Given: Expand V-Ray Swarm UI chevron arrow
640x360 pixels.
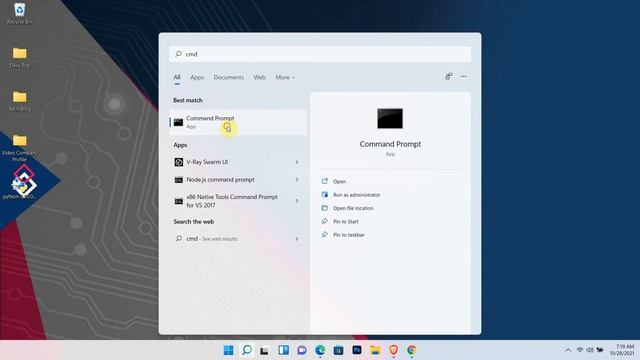Looking at the screenshot, I should pos(297,162).
